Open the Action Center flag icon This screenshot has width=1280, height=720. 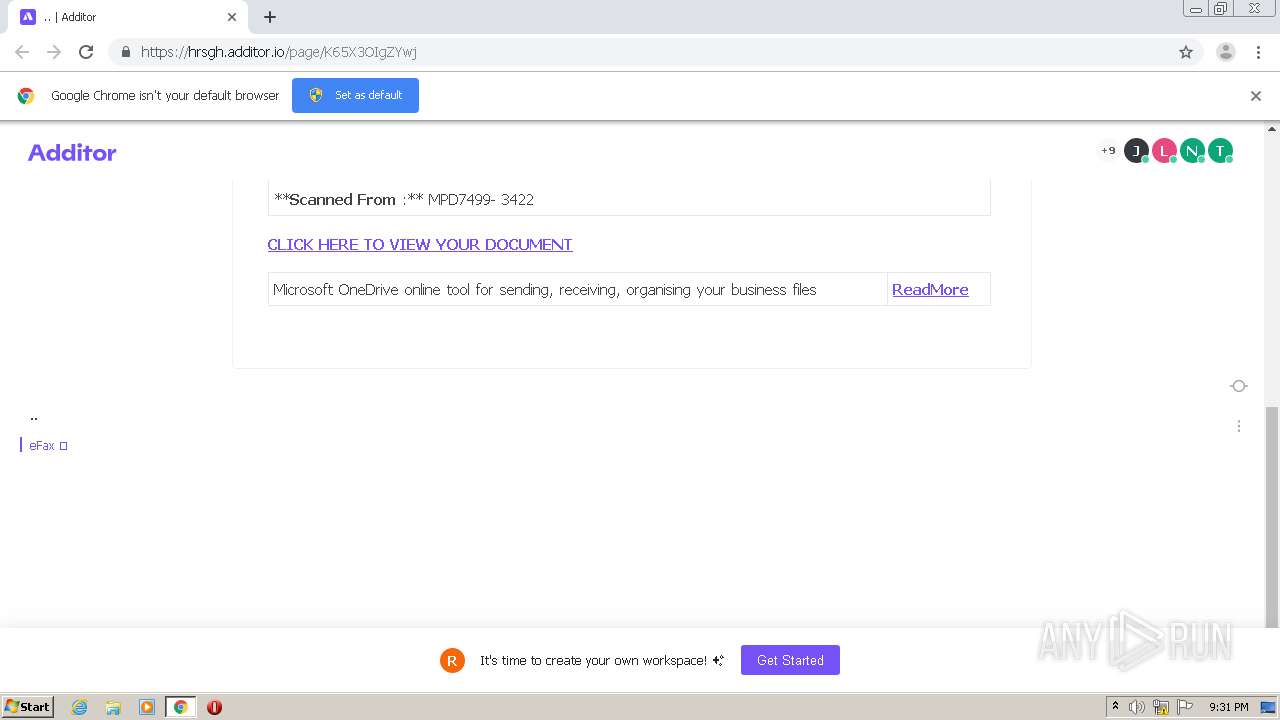tap(1186, 707)
